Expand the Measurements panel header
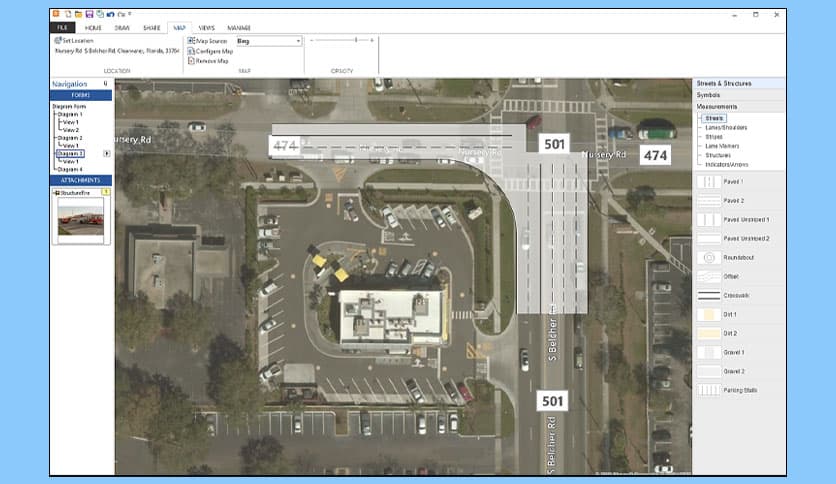This screenshot has width=836, height=484. click(x=738, y=107)
